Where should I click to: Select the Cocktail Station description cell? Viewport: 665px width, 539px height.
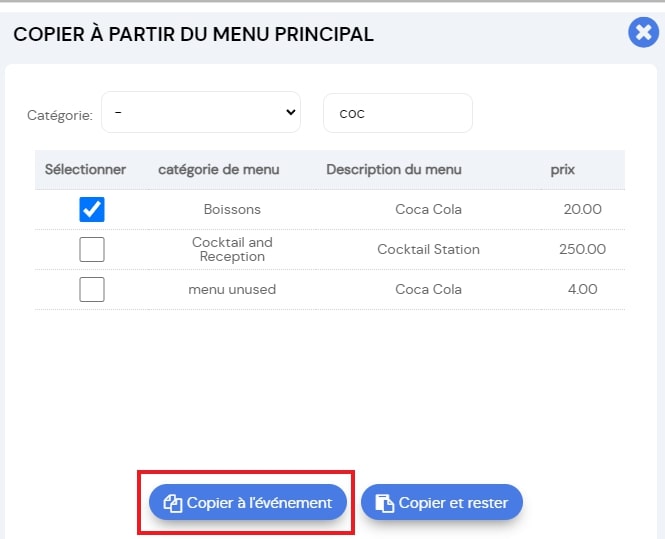tap(428, 249)
